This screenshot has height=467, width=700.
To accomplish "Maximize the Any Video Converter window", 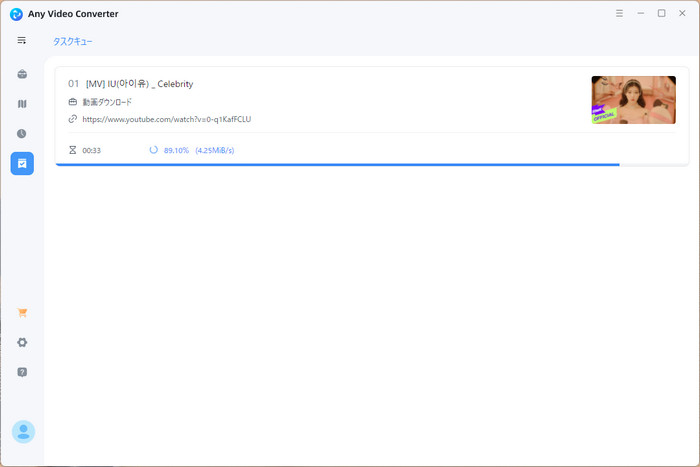I will [661, 14].
